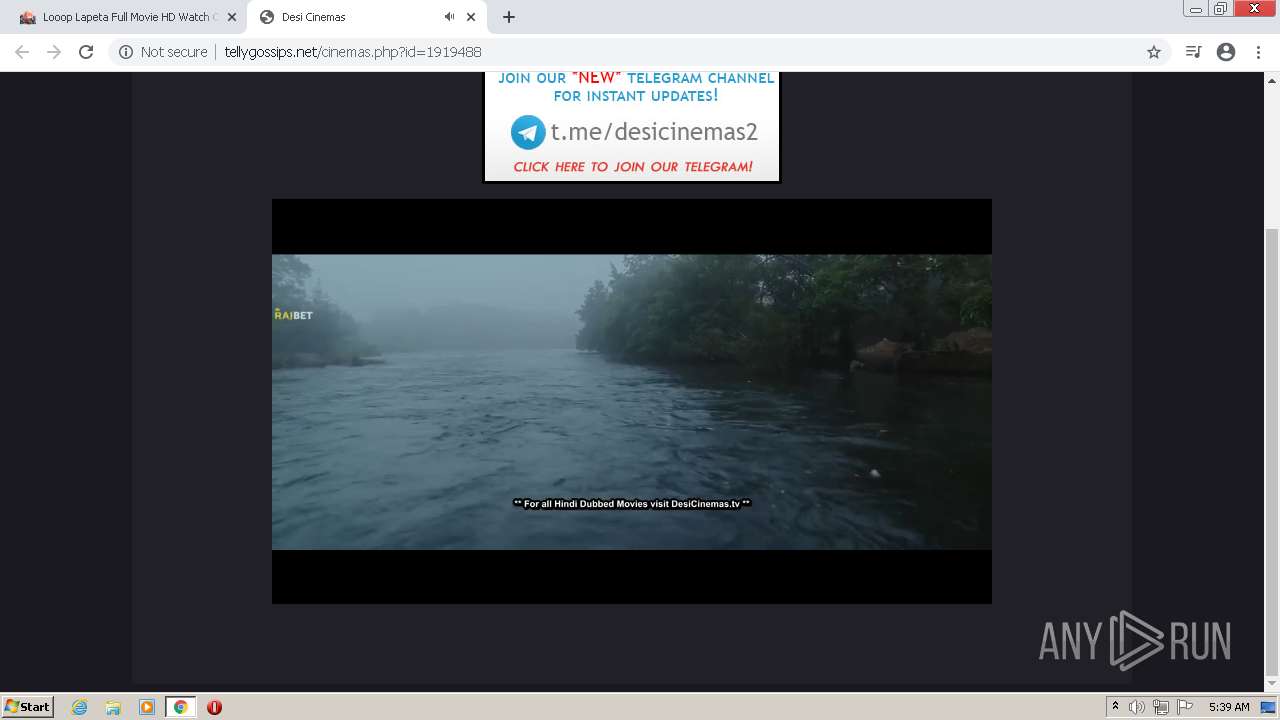The image size is (1280, 720).
Task: Open the media controls button in toolbar
Action: click(1193, 52)
